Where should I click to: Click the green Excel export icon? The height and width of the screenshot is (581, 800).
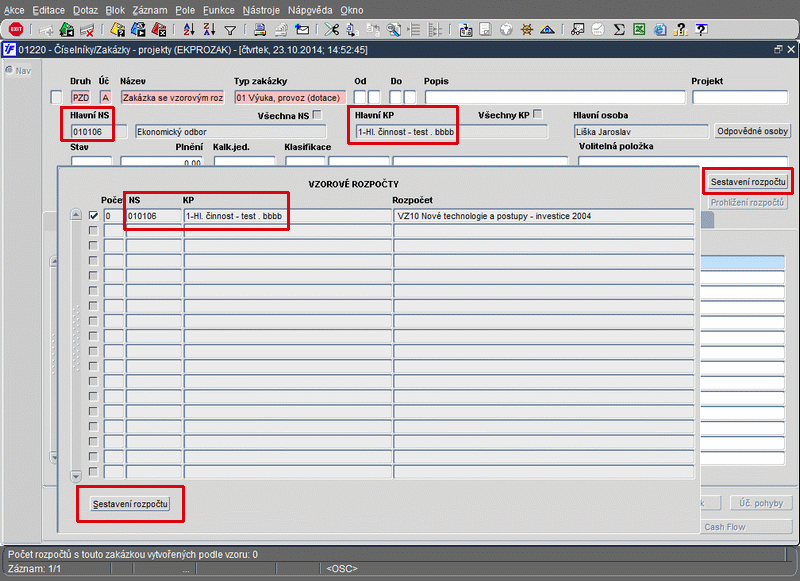[639, 30]
